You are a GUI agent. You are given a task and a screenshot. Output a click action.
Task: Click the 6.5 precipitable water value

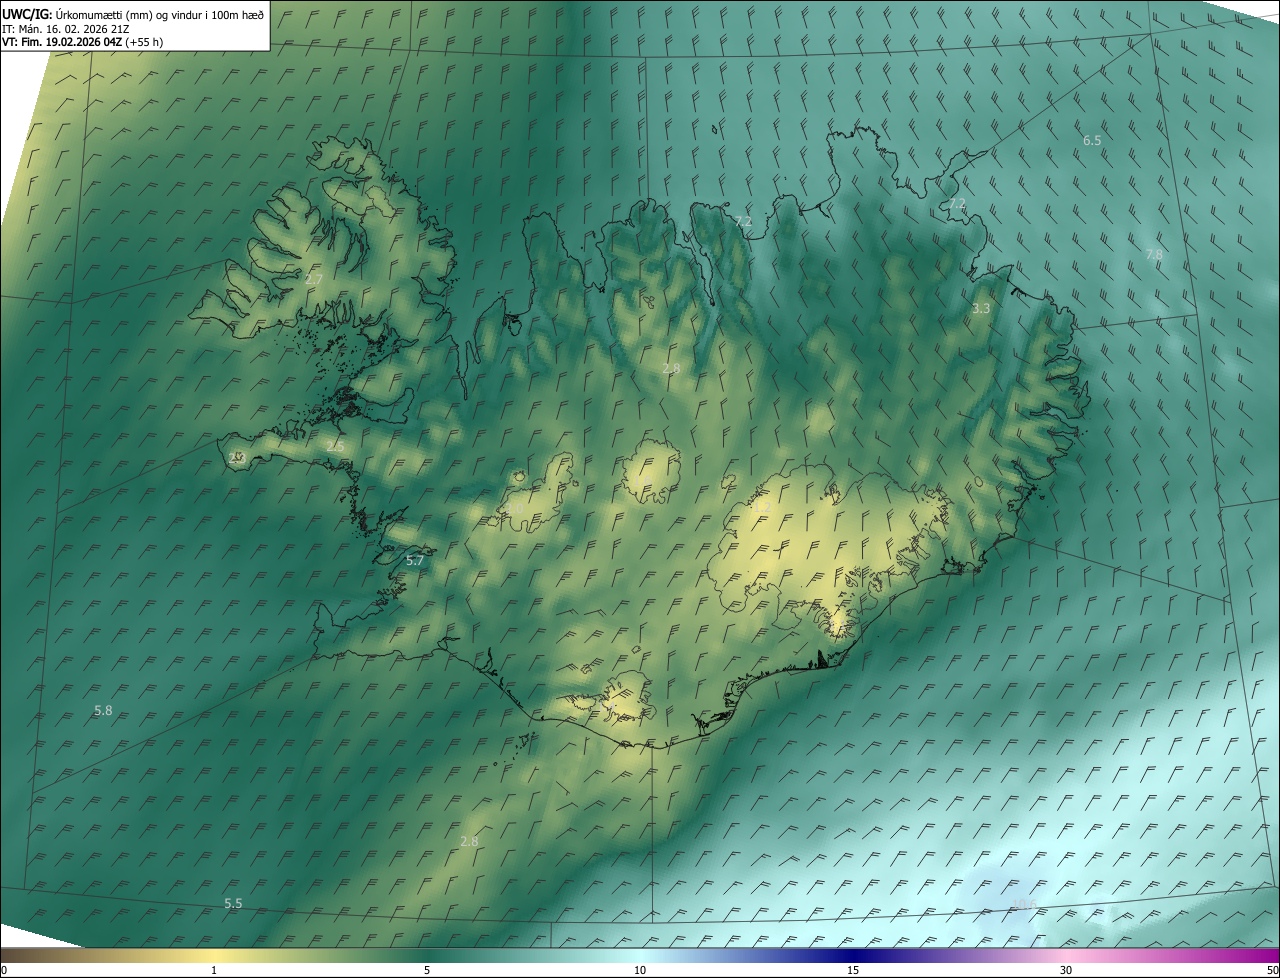(x=1092, y=141)
